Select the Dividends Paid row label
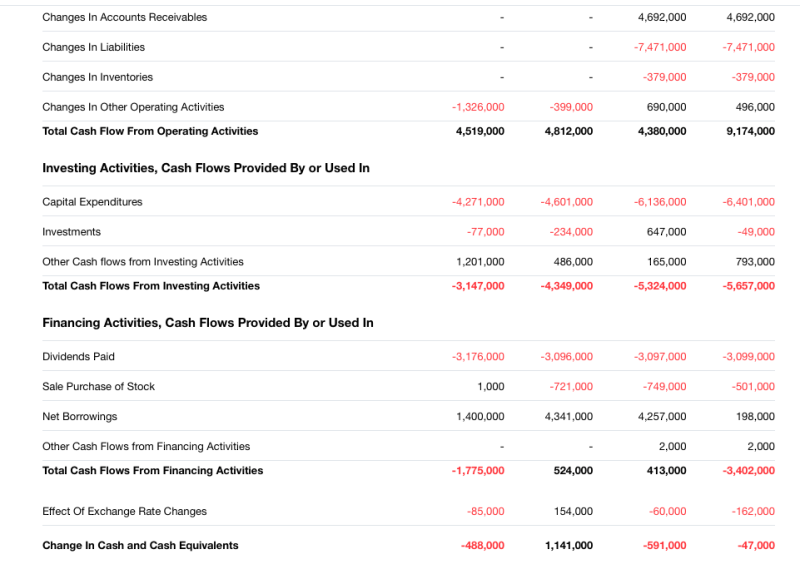The height and width of the screenshot is (579, 800). click(78, 357)
